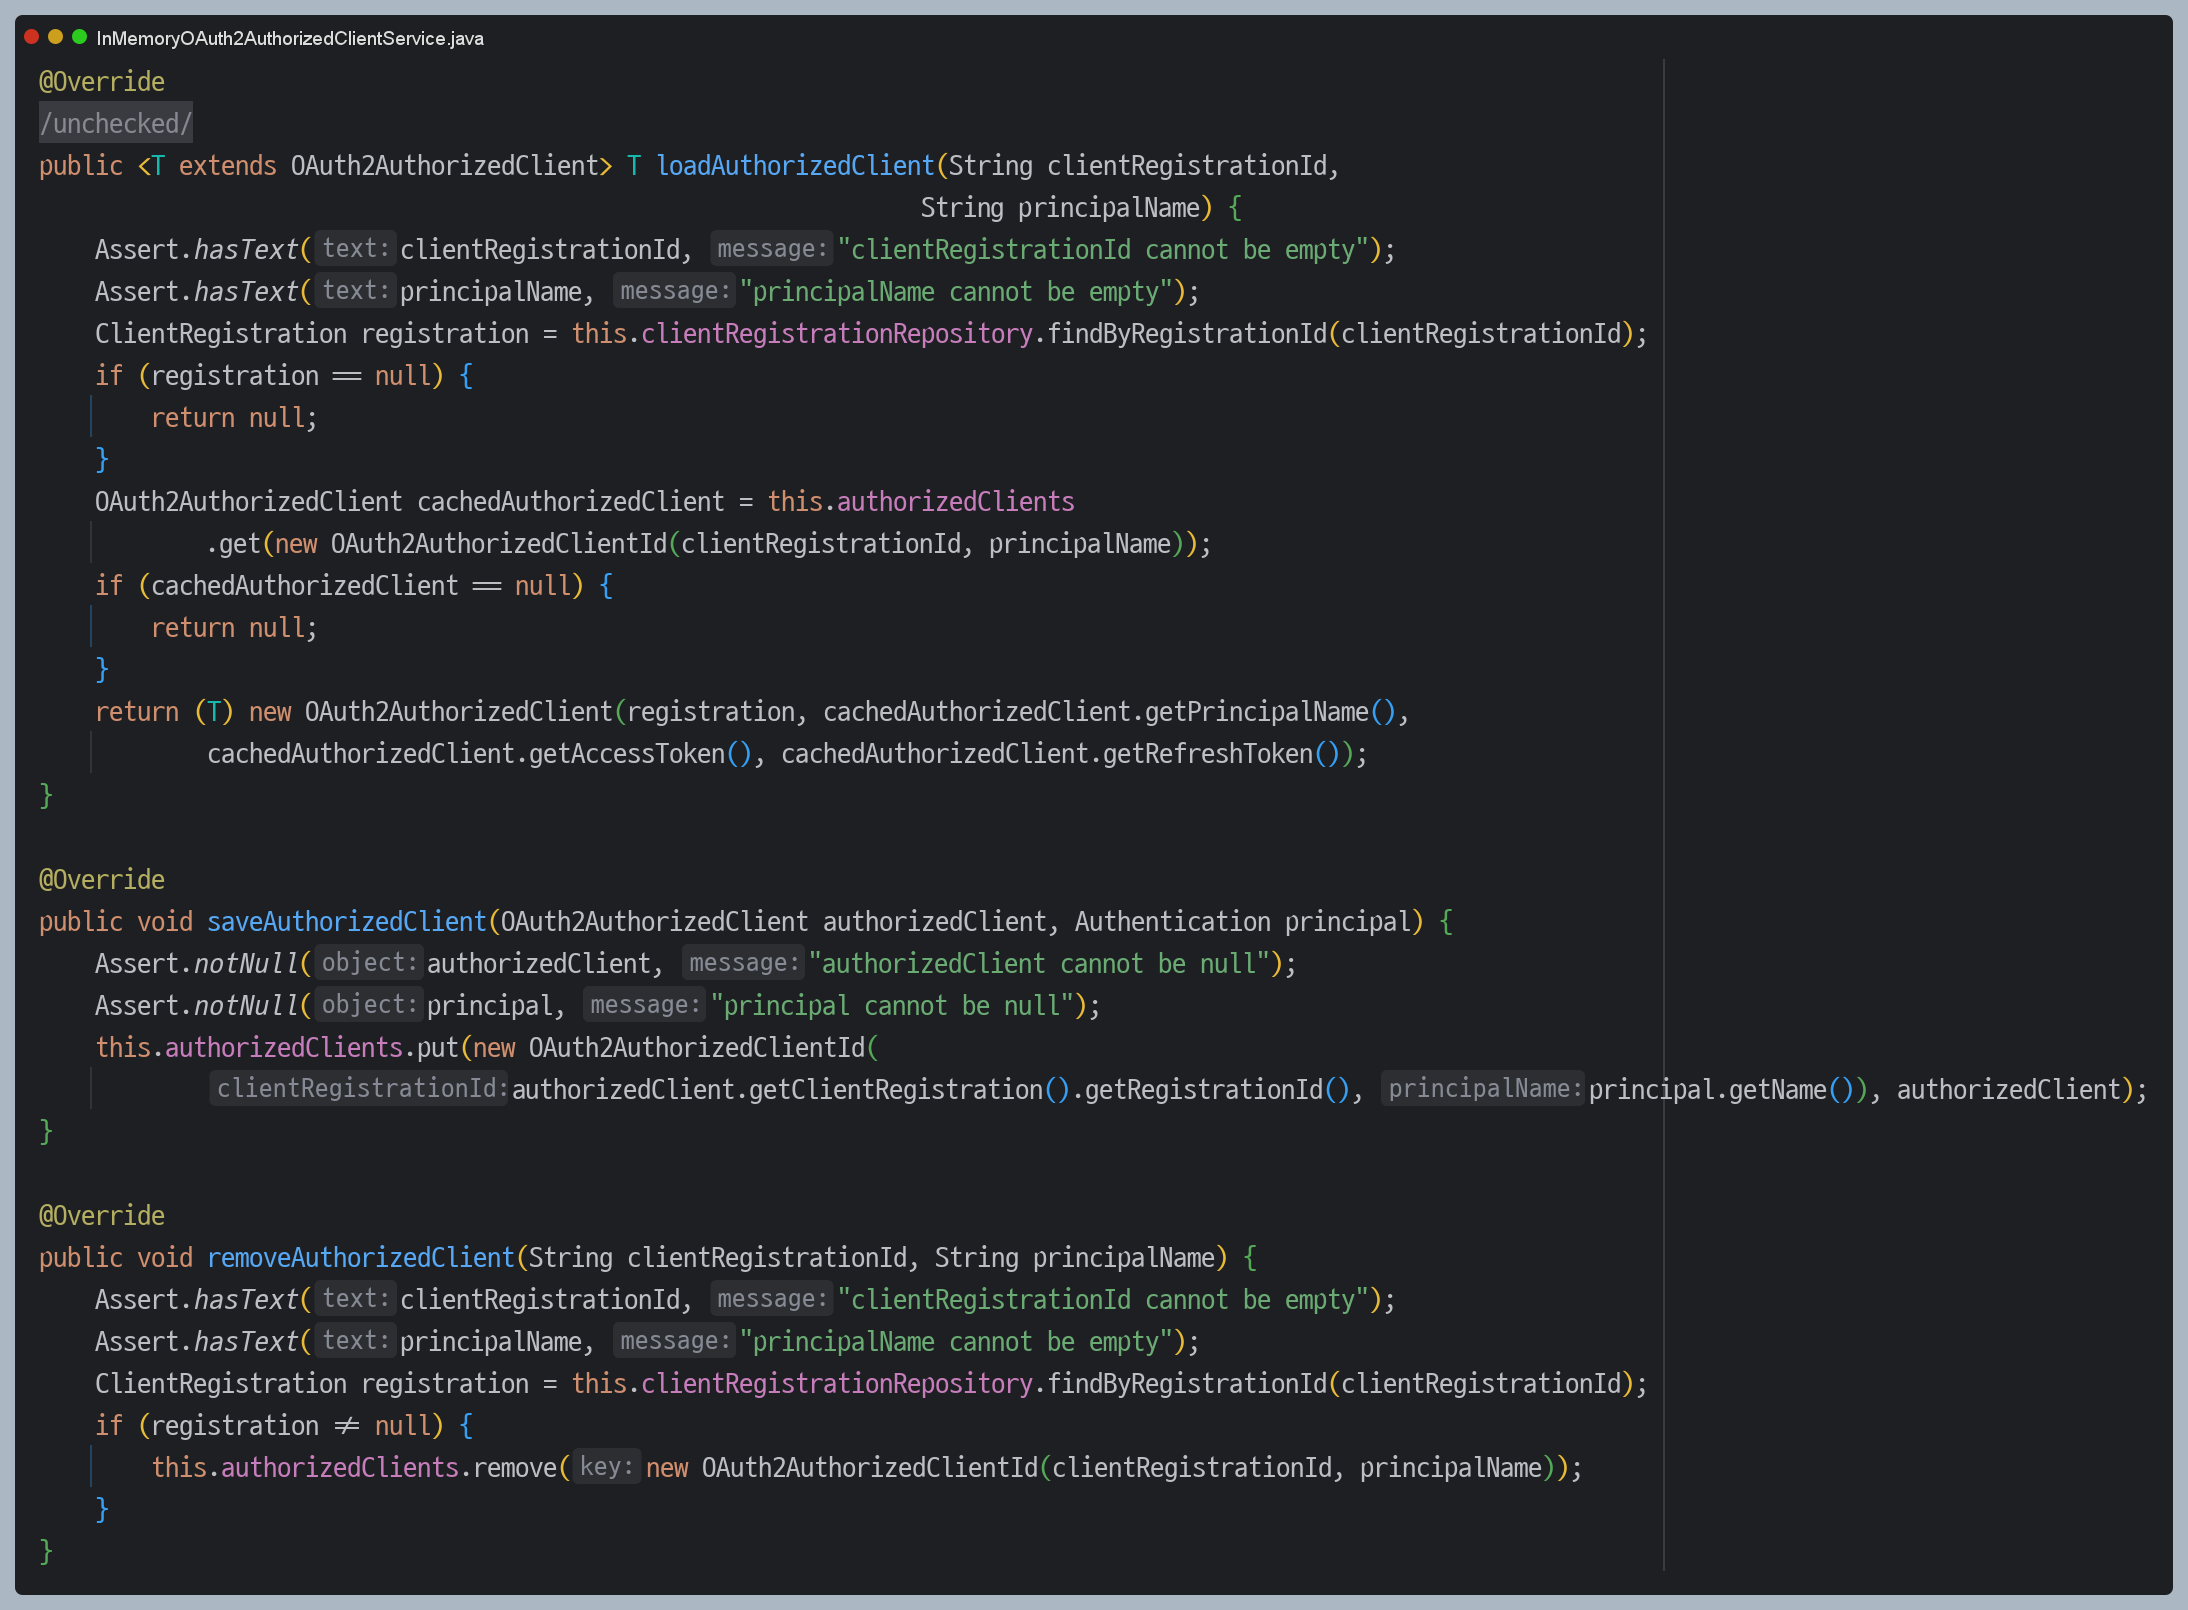Click the InMemoryOAuth2AuthorizedClientService.java title

point(290,39)
